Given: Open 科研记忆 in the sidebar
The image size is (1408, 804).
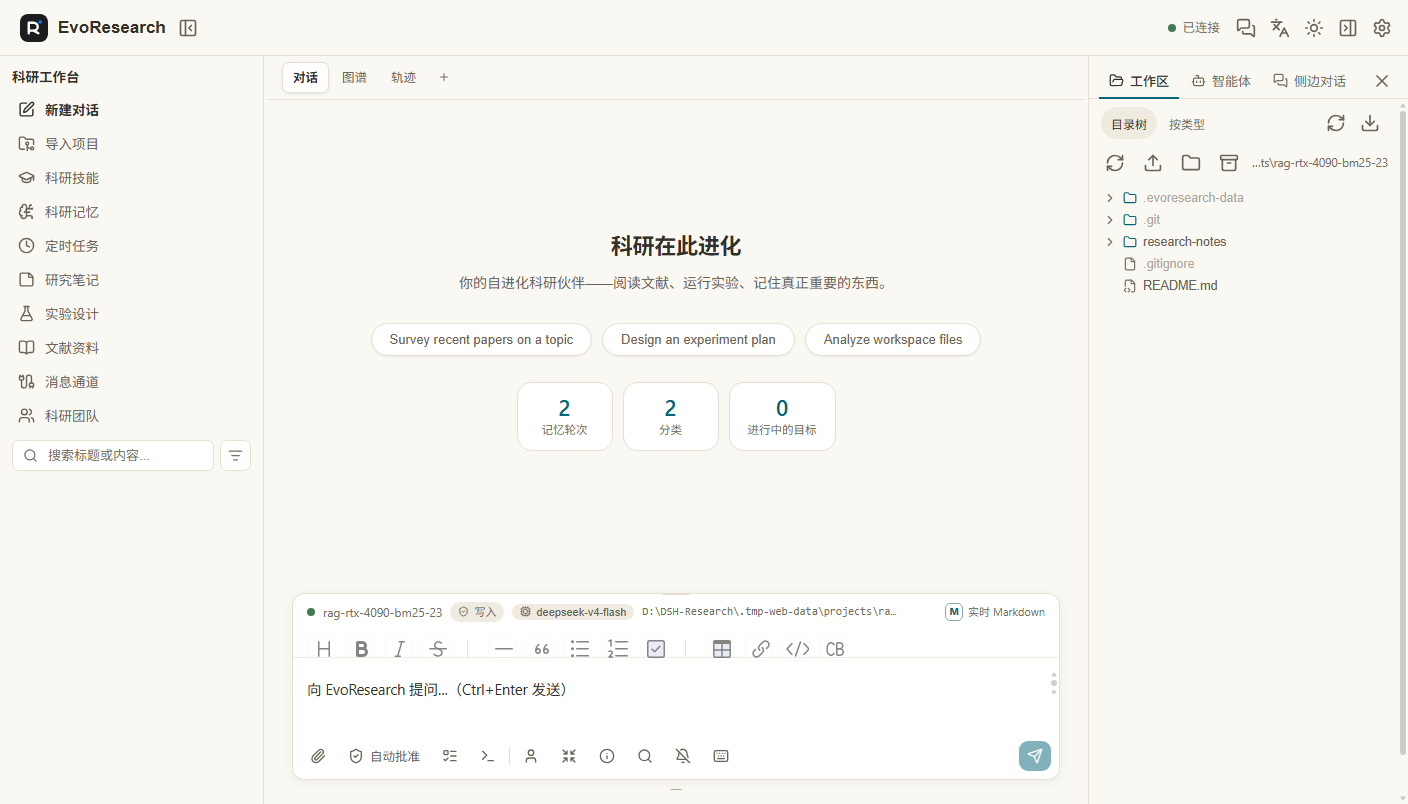Looking at the screenshot, I should (x=132, y=212).
